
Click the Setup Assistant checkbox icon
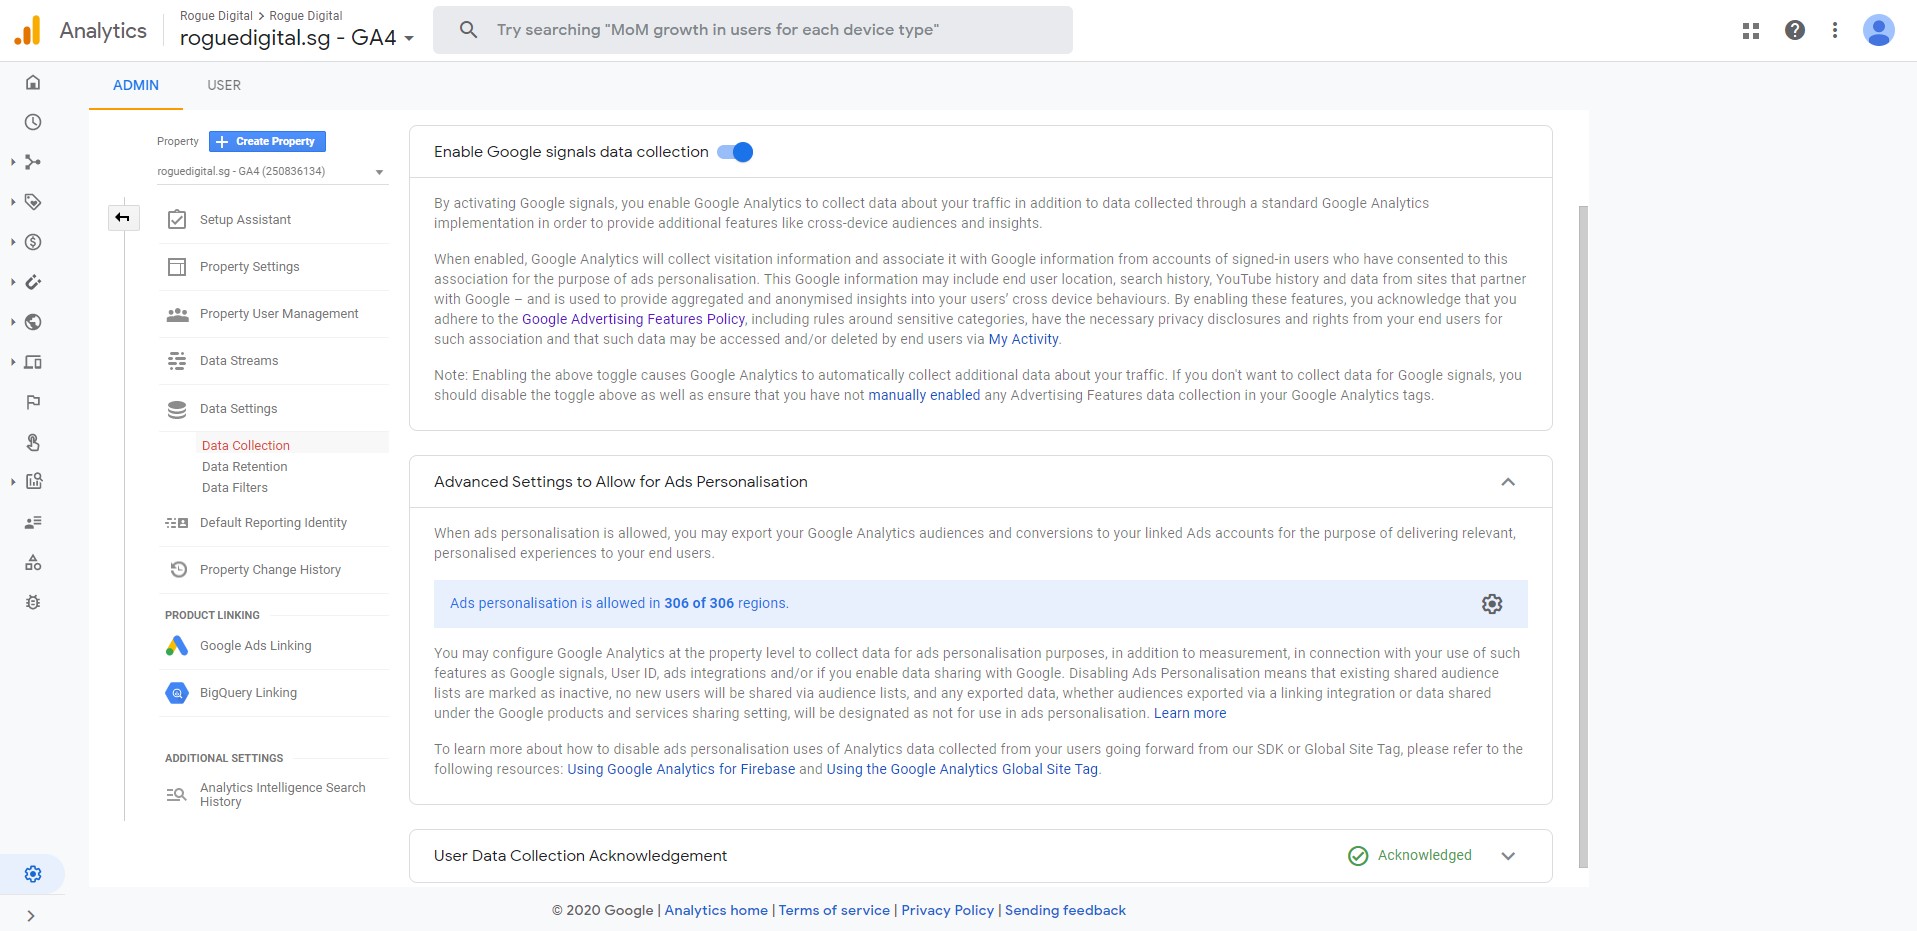(177, 219)
